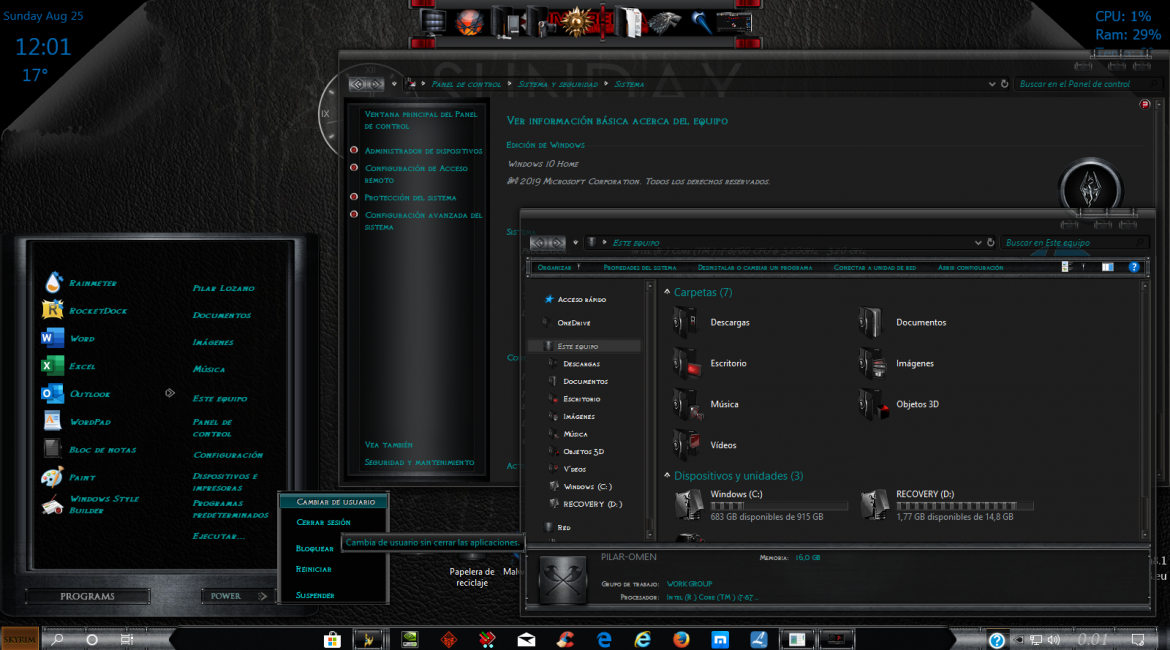Viewport: 1170px width, 650px height.
Task: Open the Objetos 3D folder
Action: pyautogui.click(x=898, y=404)
